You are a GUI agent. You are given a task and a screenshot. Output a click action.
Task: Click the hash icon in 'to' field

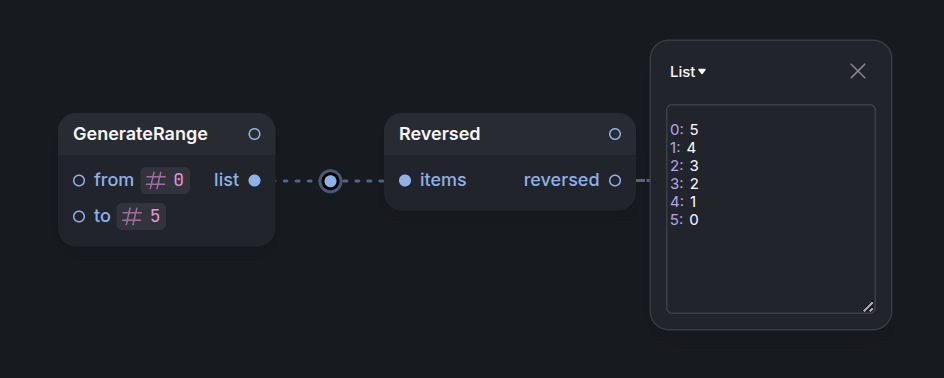(x=132, y=217)
